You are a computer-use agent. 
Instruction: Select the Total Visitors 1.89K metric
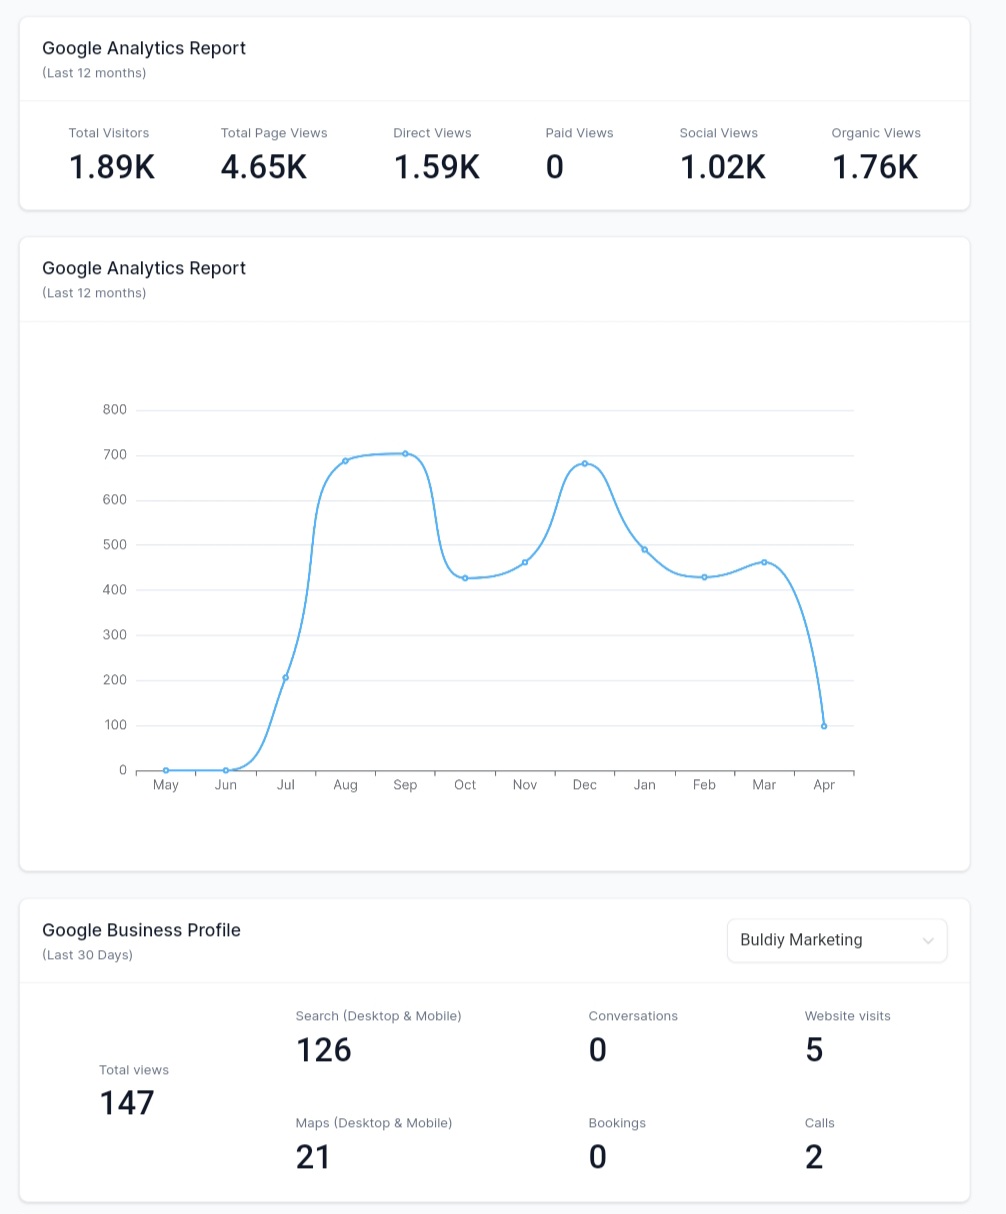[111, 167]
